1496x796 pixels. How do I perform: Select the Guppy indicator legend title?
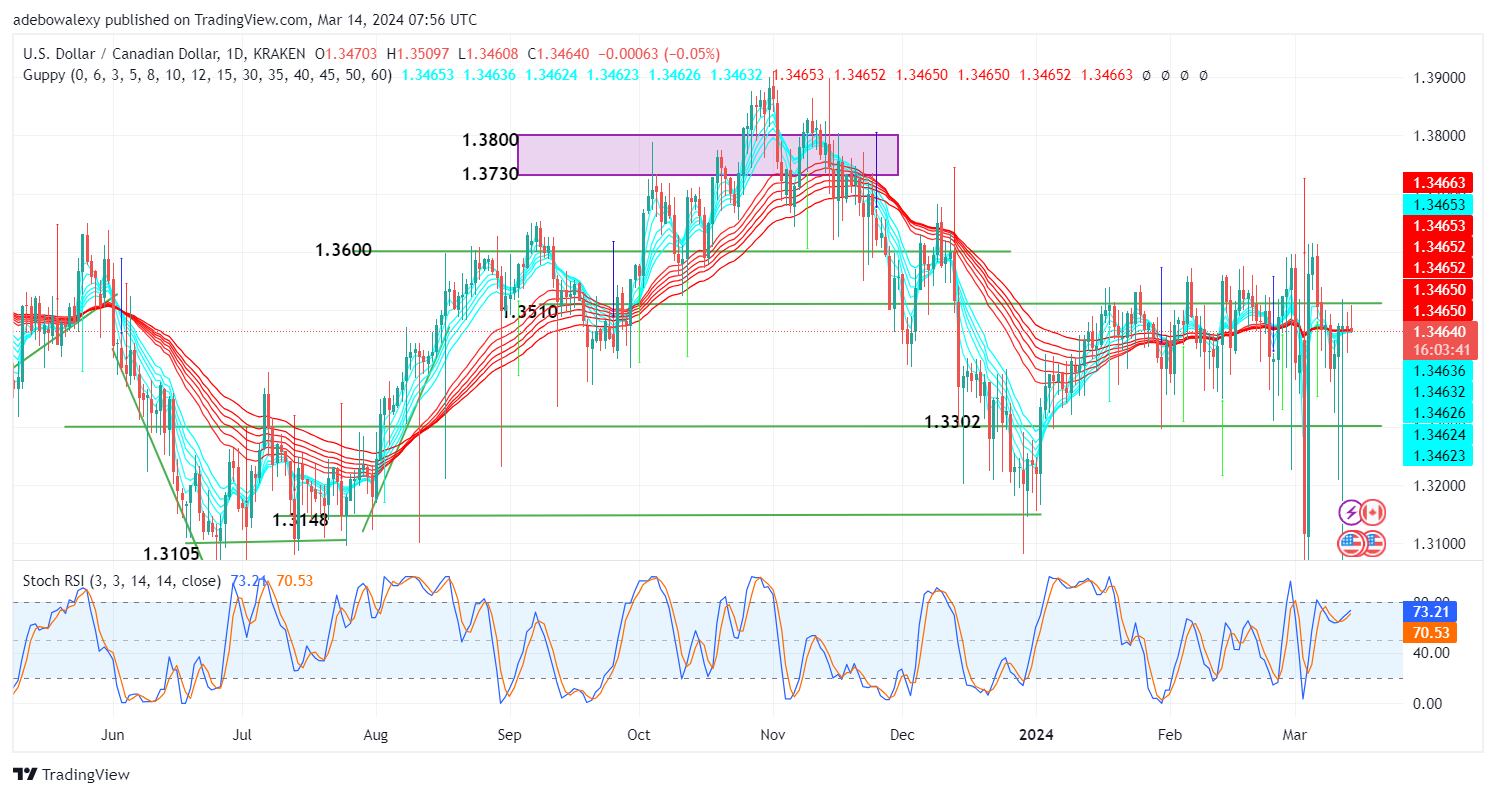[x=207, y=74]
